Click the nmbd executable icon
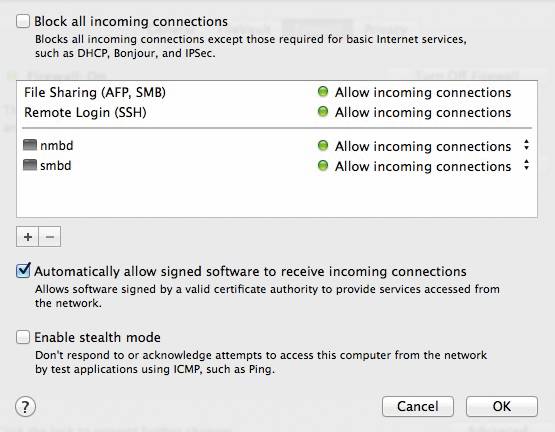Image resolution: width=555 pixels, height=432 pixels. click(x=30, y=145)
